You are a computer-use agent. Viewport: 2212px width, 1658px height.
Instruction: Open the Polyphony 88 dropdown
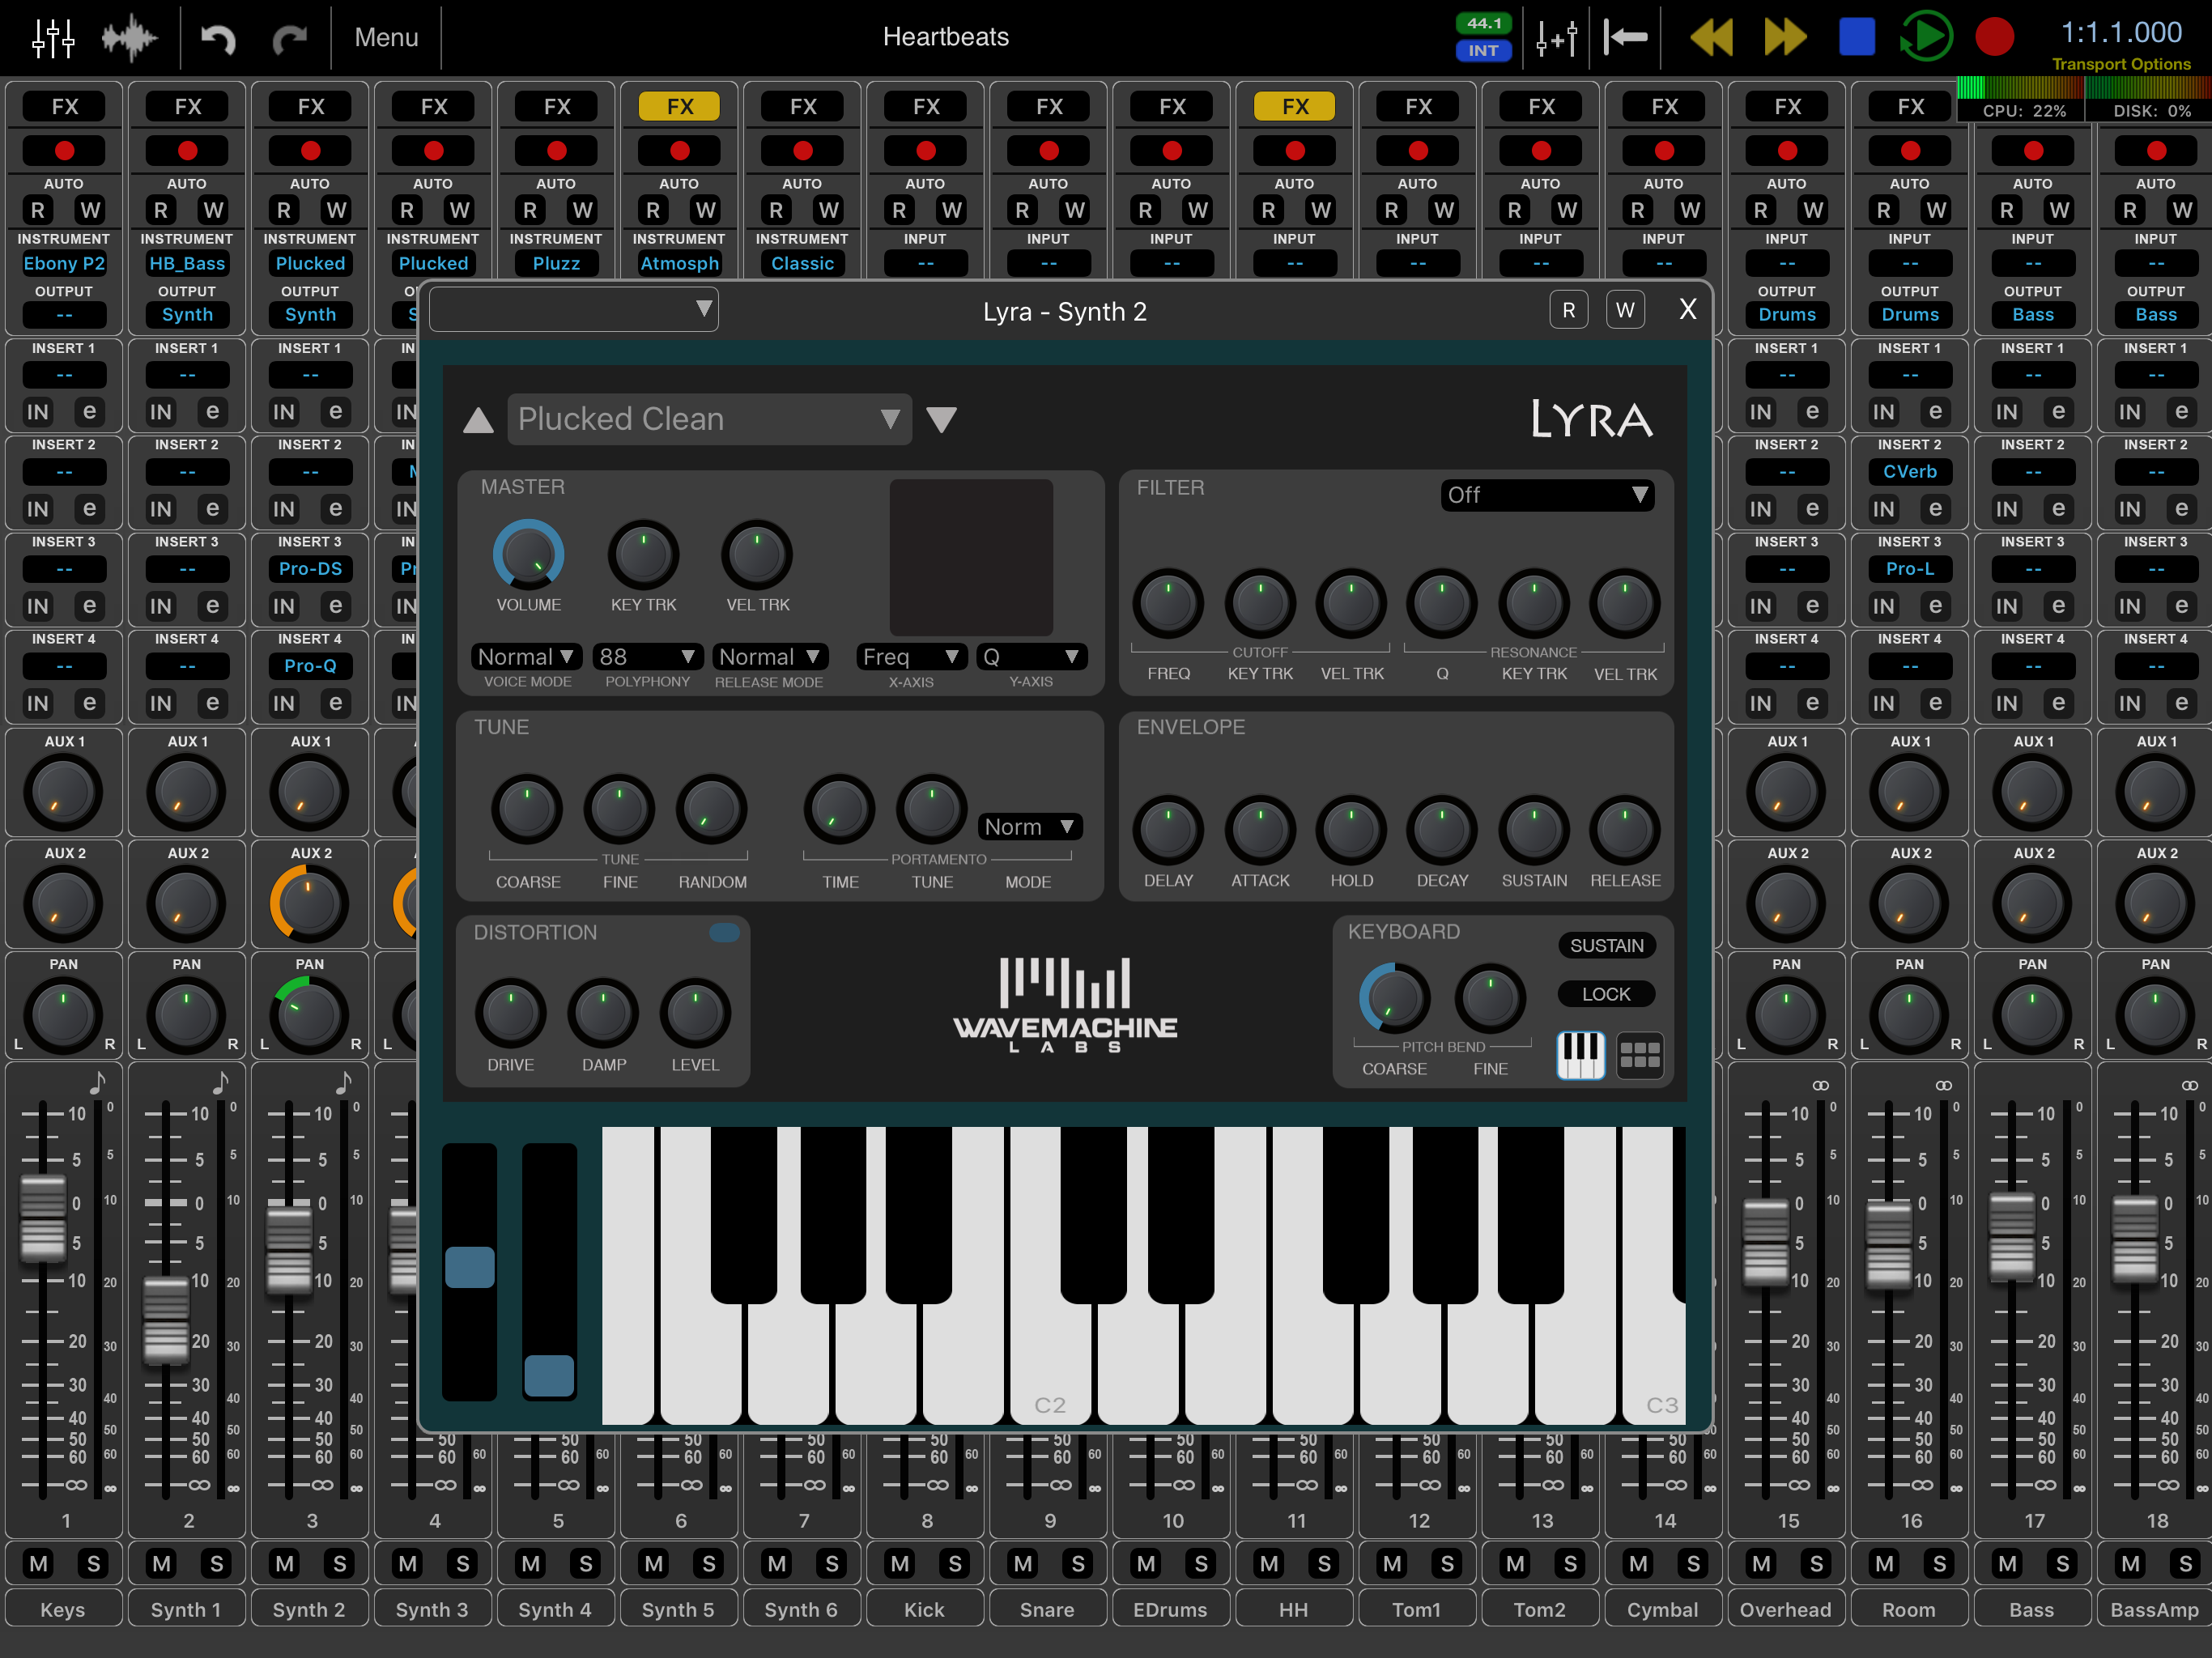pos(648,657)
